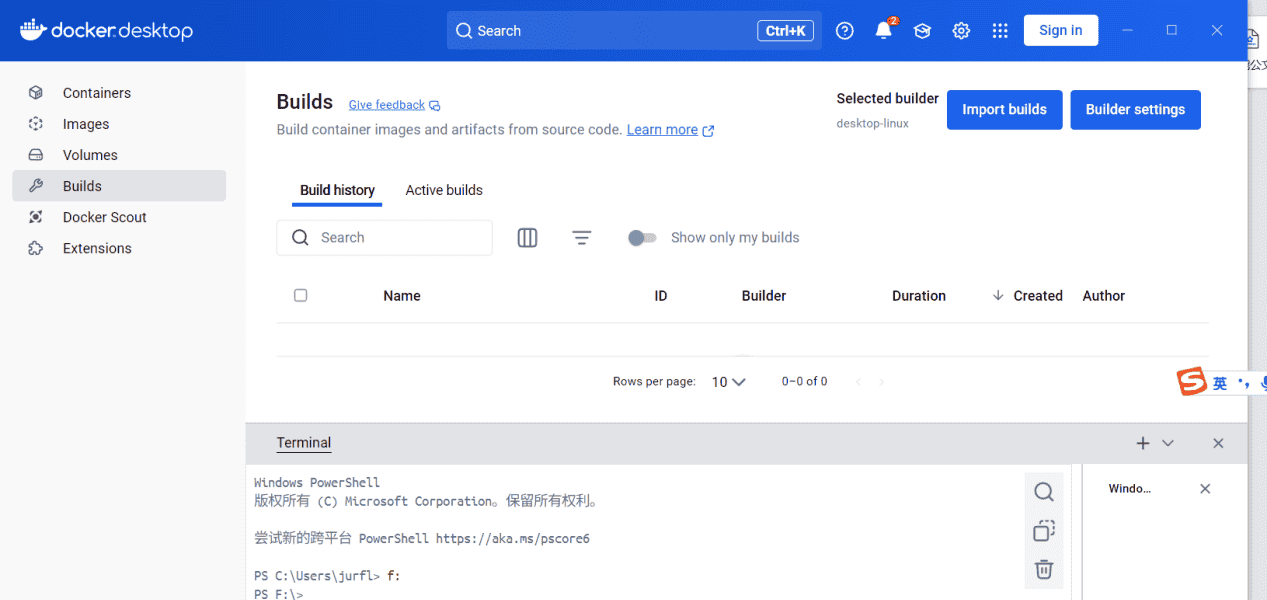The image size is (1267, 600).
Task: Open the help question mark icon
Action: tap(845, 31)
